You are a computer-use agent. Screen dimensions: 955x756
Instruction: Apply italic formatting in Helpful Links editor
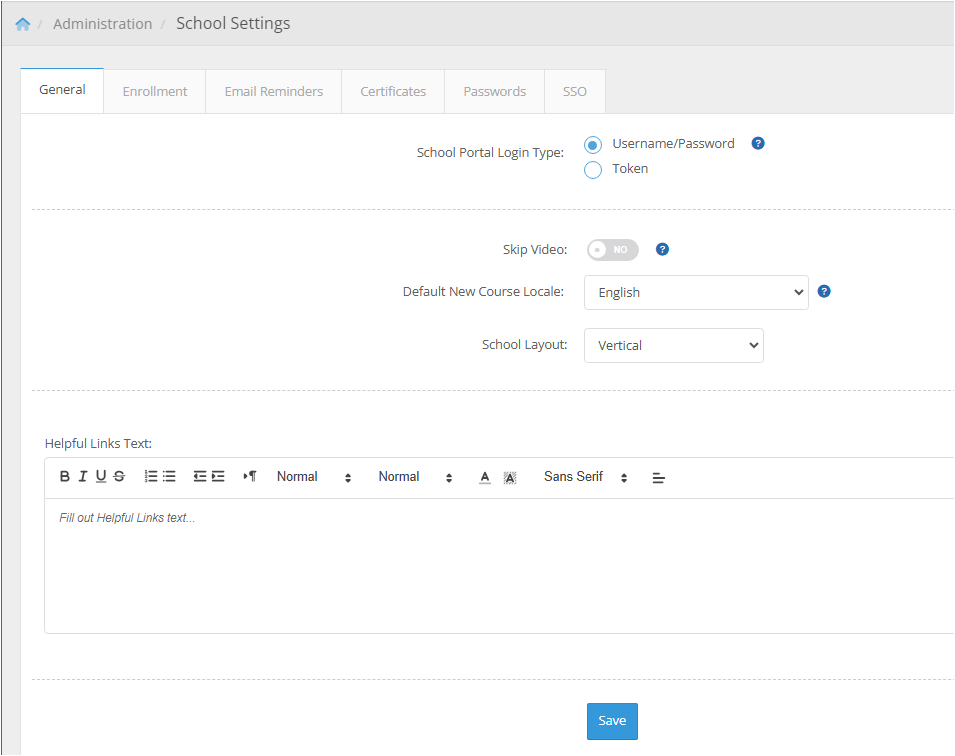(x=83, y=477)
